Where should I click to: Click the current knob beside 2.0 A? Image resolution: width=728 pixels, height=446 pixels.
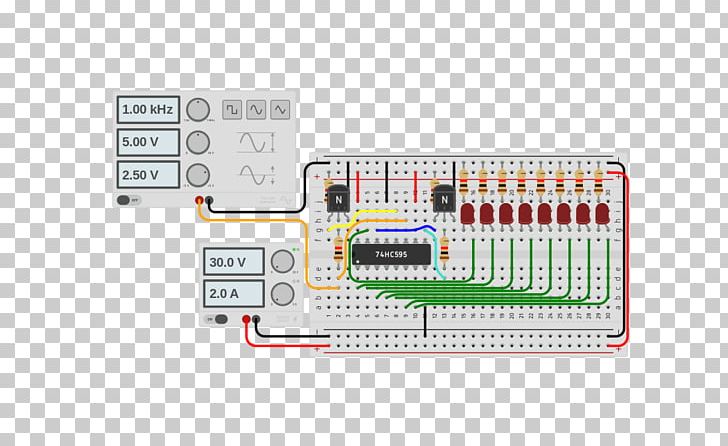pyautogui.click(x=283, y=293)
